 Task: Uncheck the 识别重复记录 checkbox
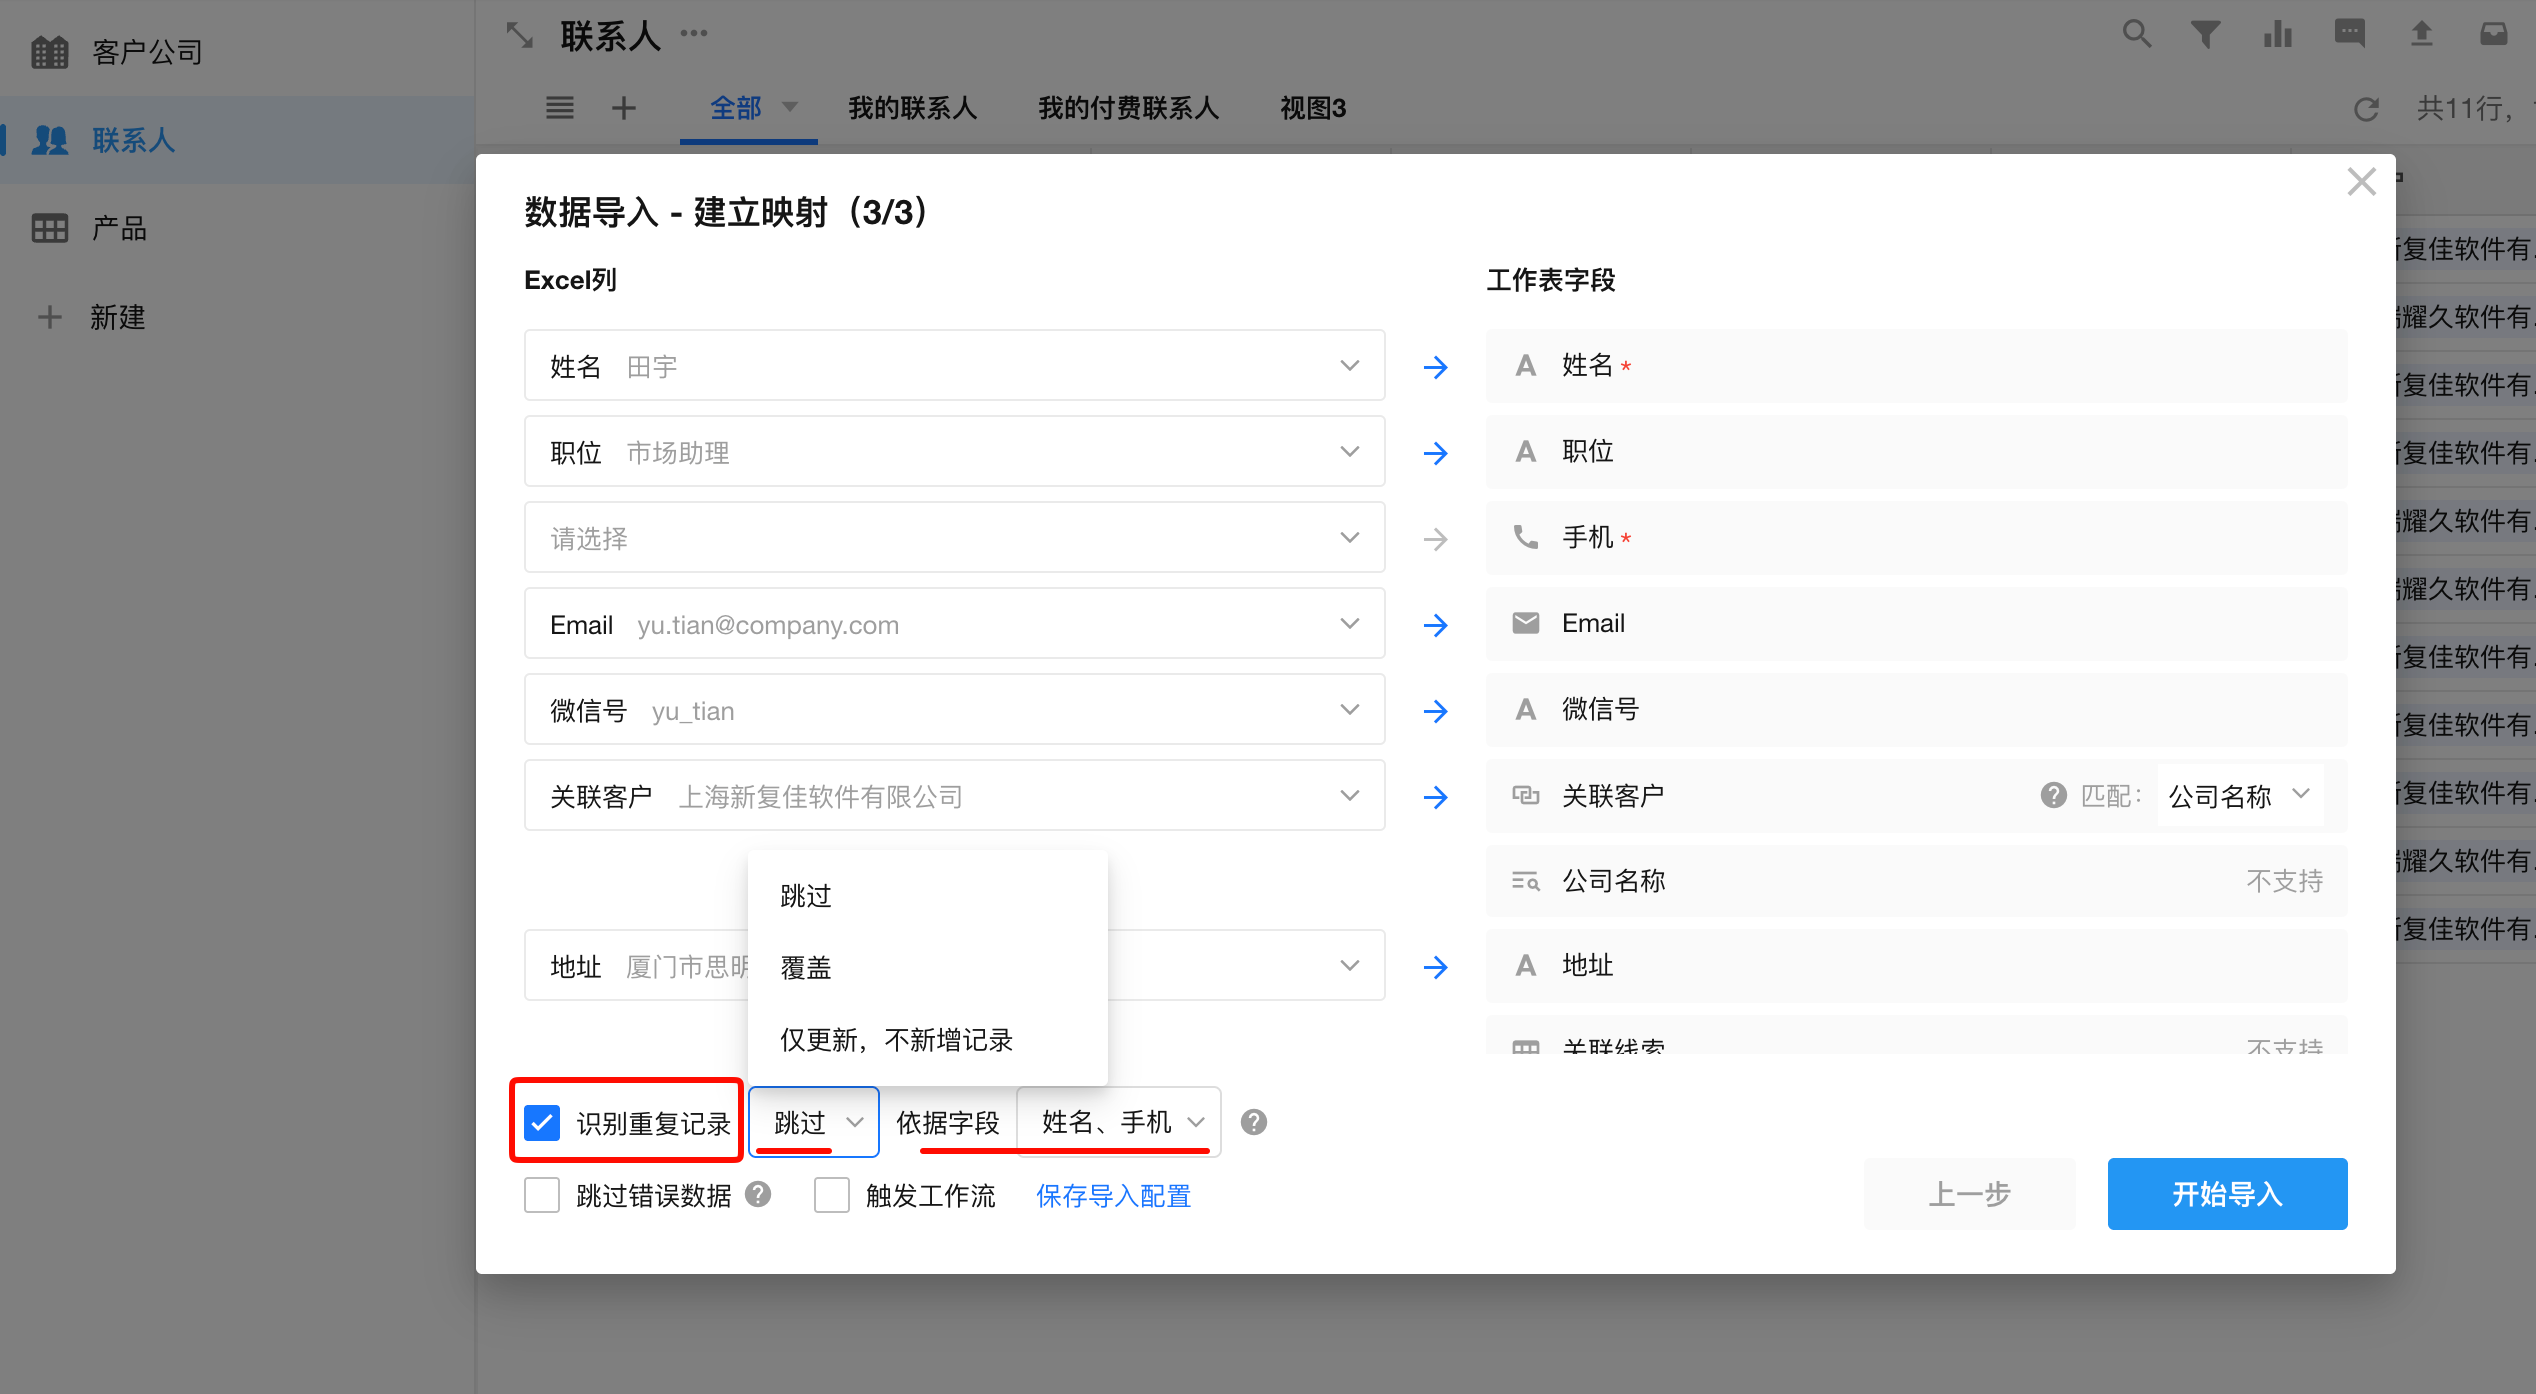(x=543, y=1122)
